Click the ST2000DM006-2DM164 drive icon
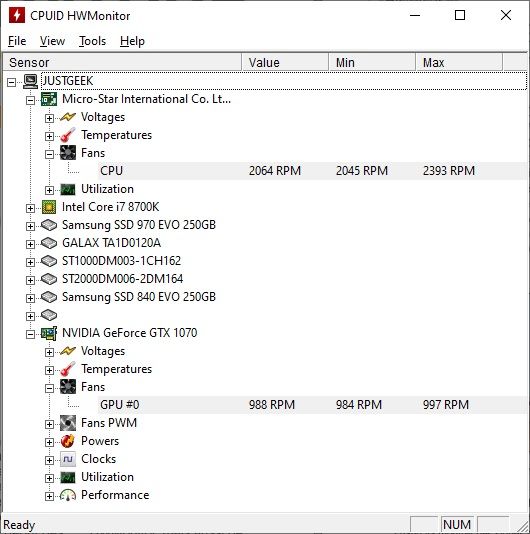This screenshot has height=534, width=530. point(49,279)
